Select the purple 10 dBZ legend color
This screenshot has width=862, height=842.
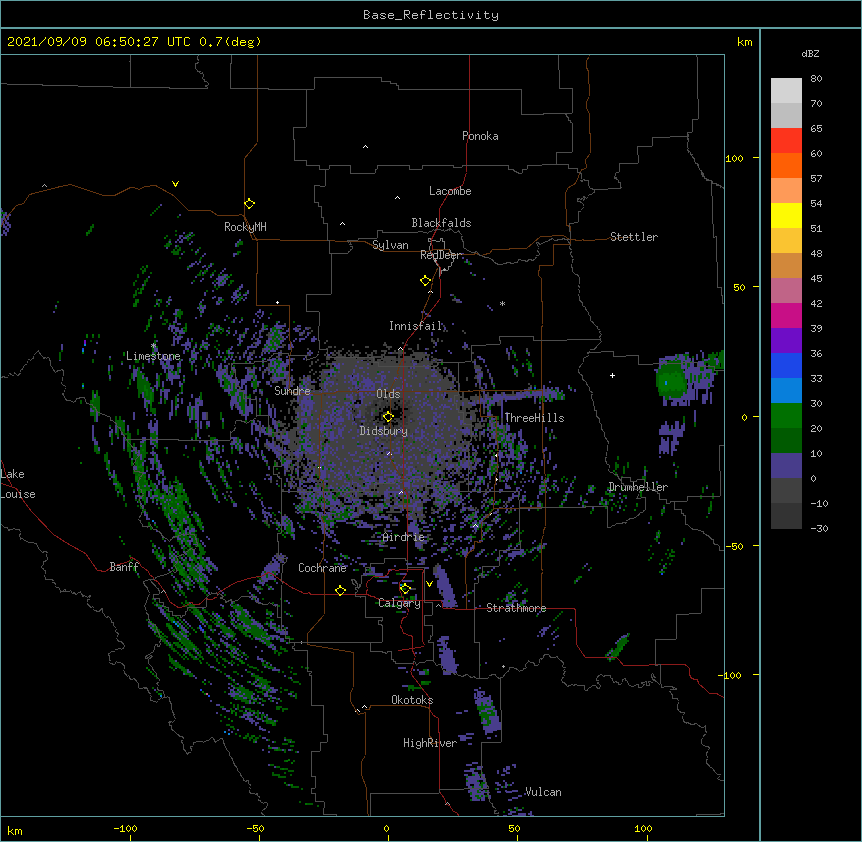(x=786, y=466)
